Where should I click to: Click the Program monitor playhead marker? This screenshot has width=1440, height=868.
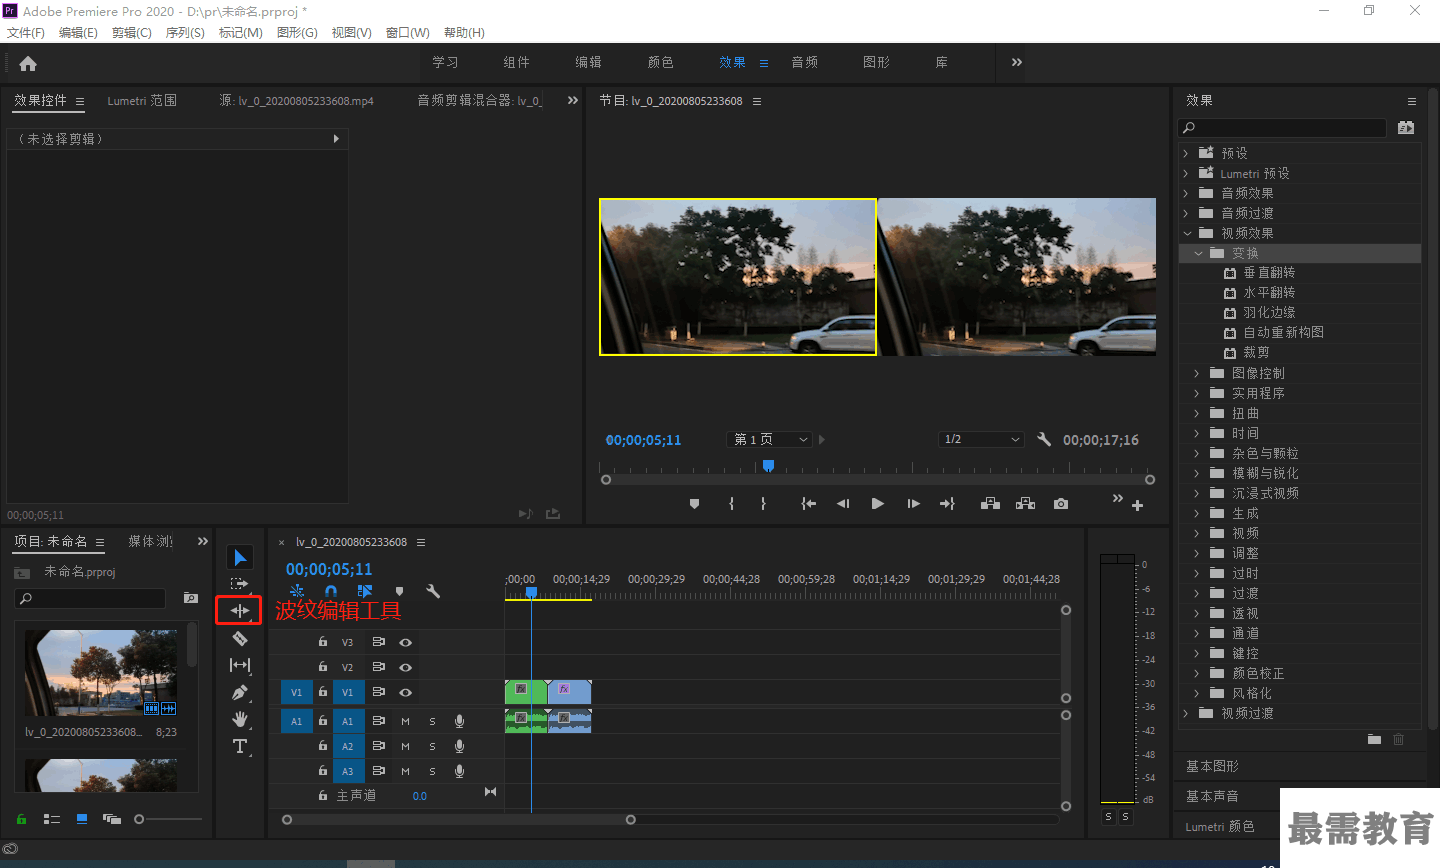768,466
